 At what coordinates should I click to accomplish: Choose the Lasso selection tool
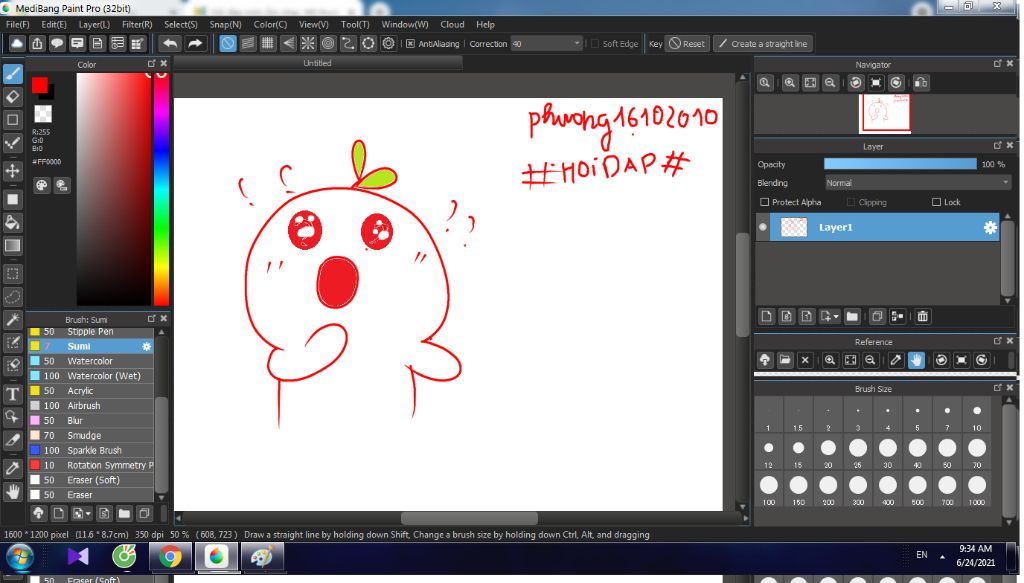tap(12, 297)
